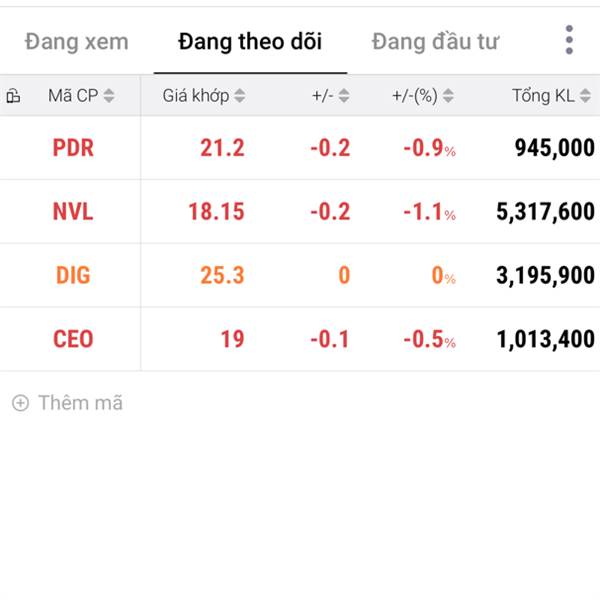The width and height of the screenshot is (600, 600).
Task: Switch to the Đang xem tab
Action: tap(77, 42)
